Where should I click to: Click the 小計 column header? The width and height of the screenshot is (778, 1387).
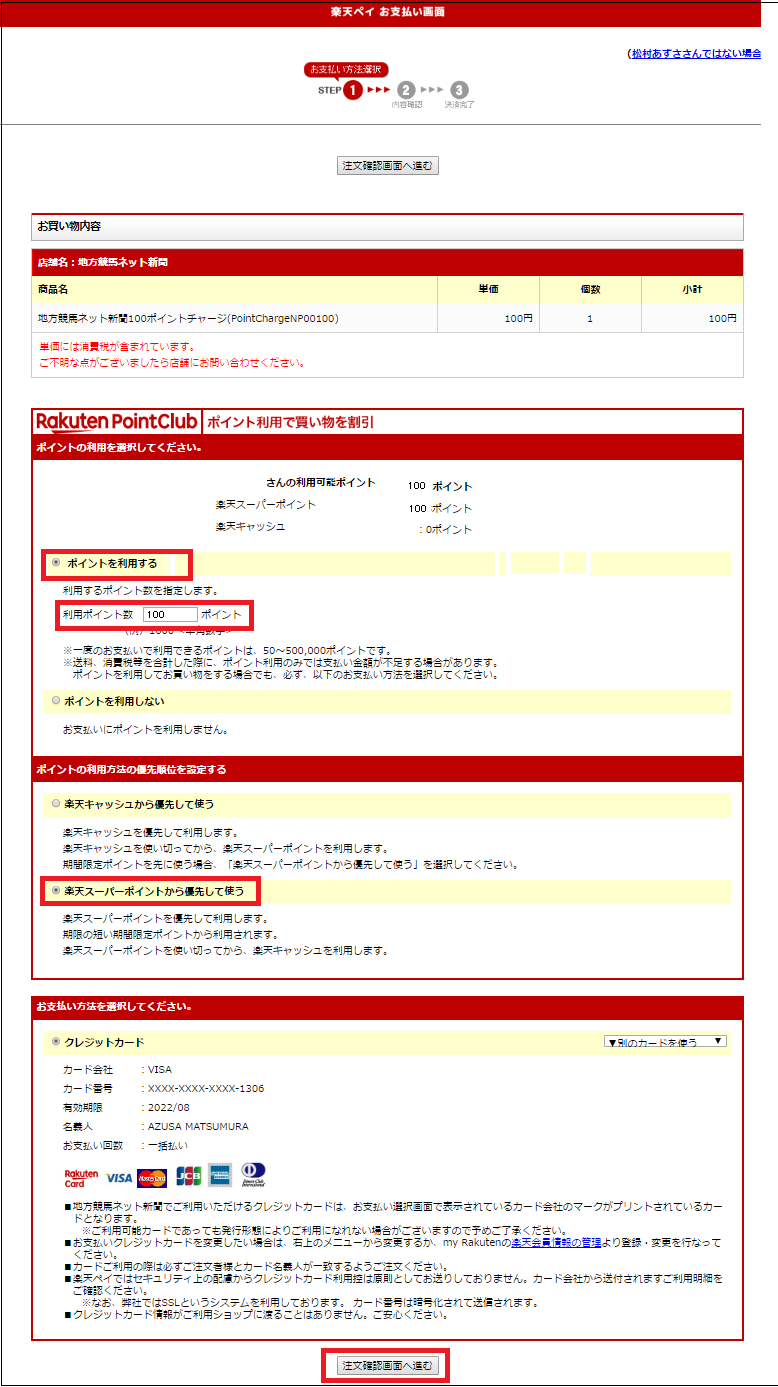pyautogui.click(x=692, y=290)
